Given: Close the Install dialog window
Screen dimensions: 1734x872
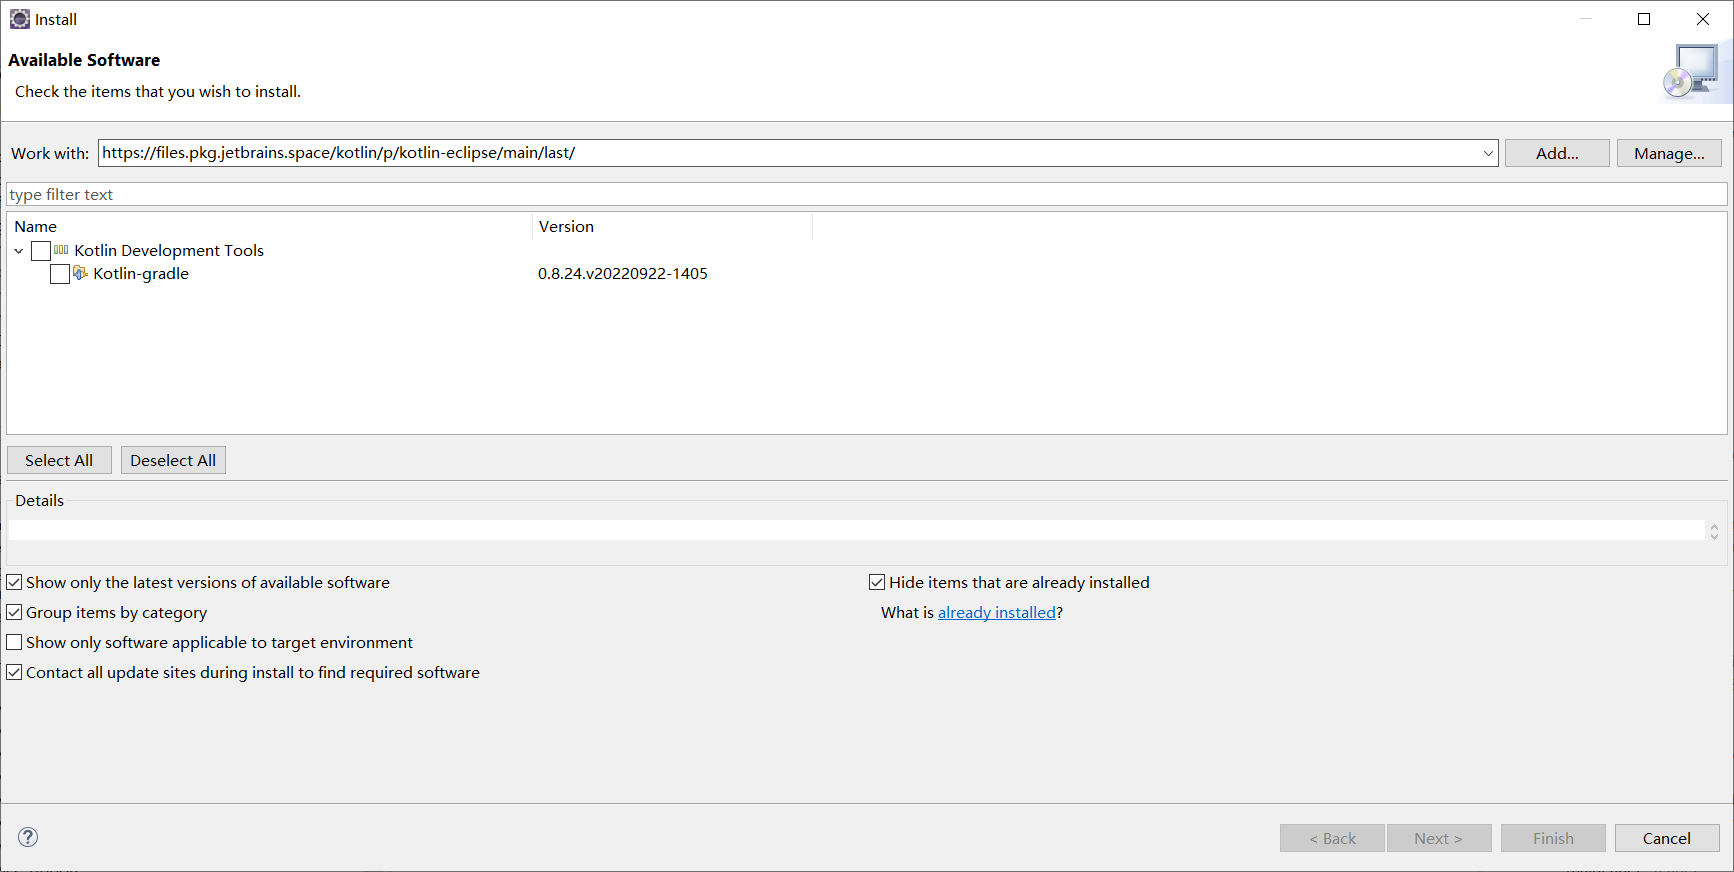Looking at the screenshot, I should (1703, 19).
